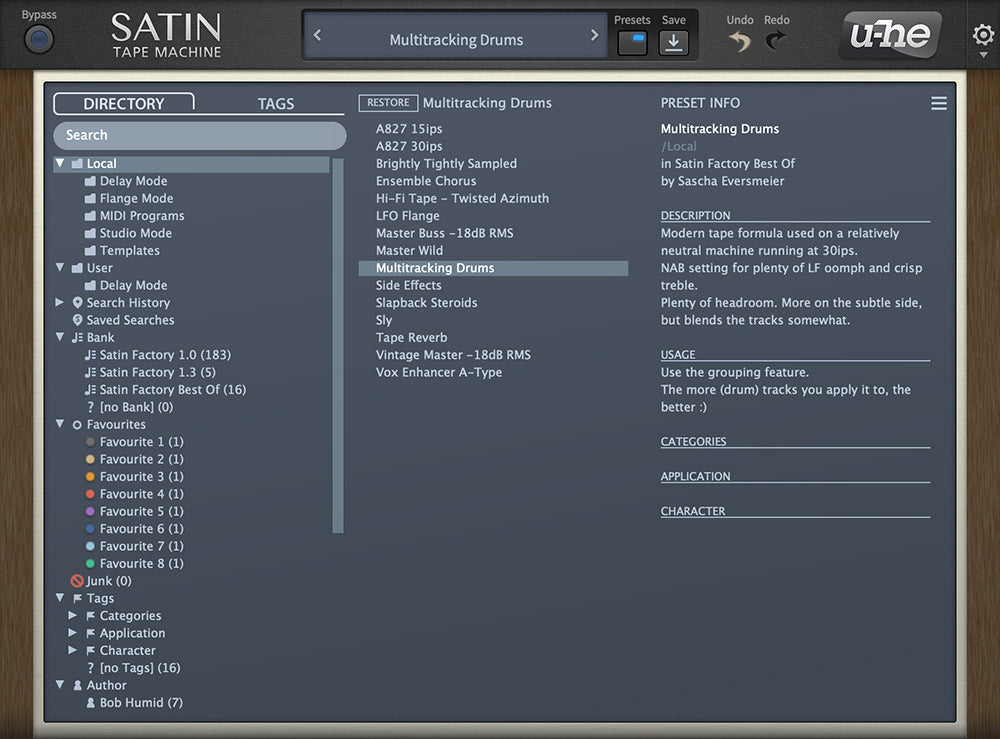1000x739 pixels.
Task: Load the Slapback Steroids preset
Action: (x=427, y=303)
